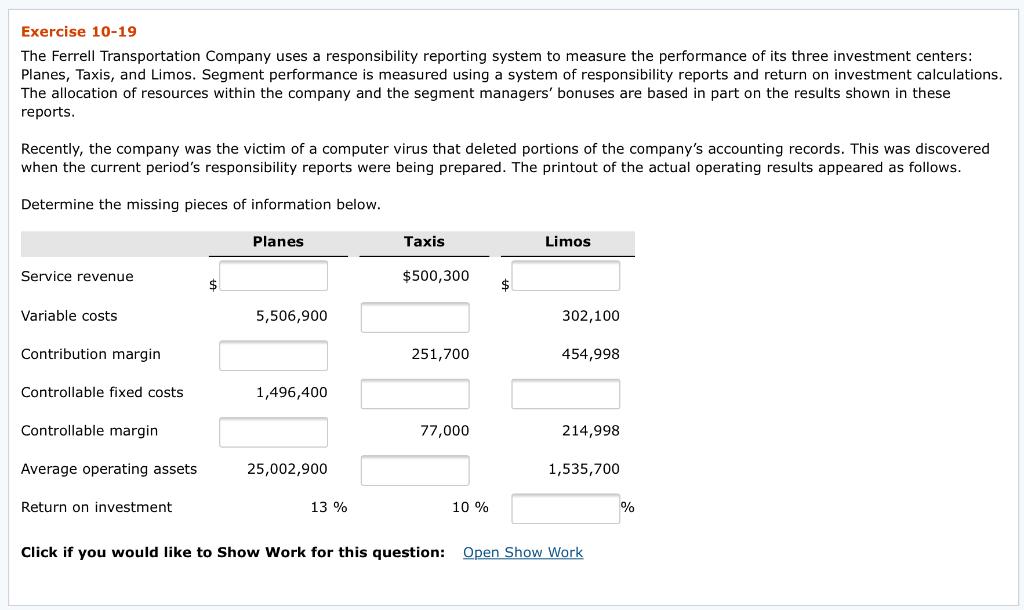Focus the Limos Return on investment field
The width and height of the screenshot is (1024, 610).
coord(566,509)
